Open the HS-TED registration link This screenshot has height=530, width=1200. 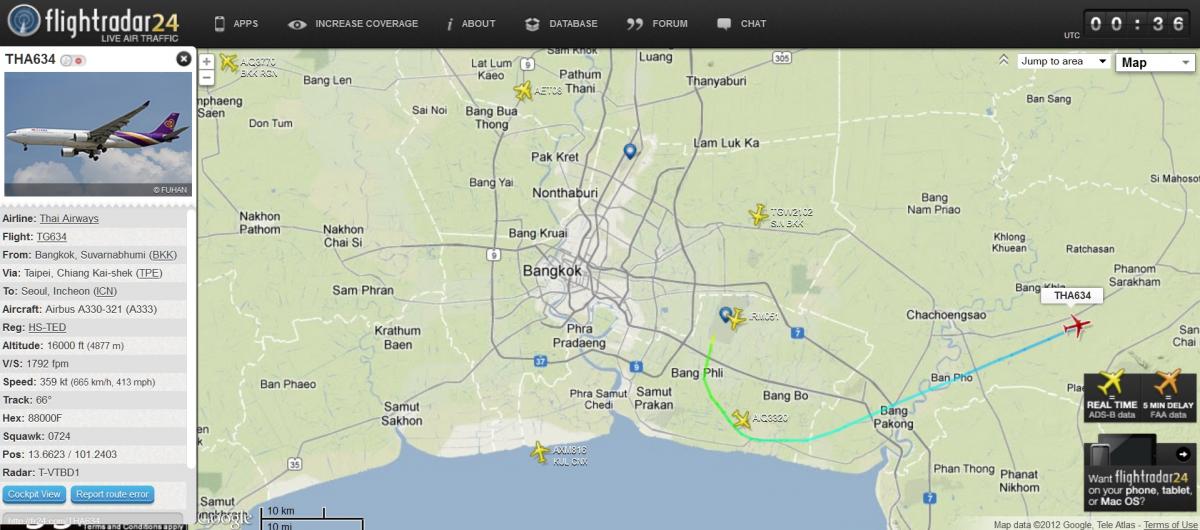point(47,327)
